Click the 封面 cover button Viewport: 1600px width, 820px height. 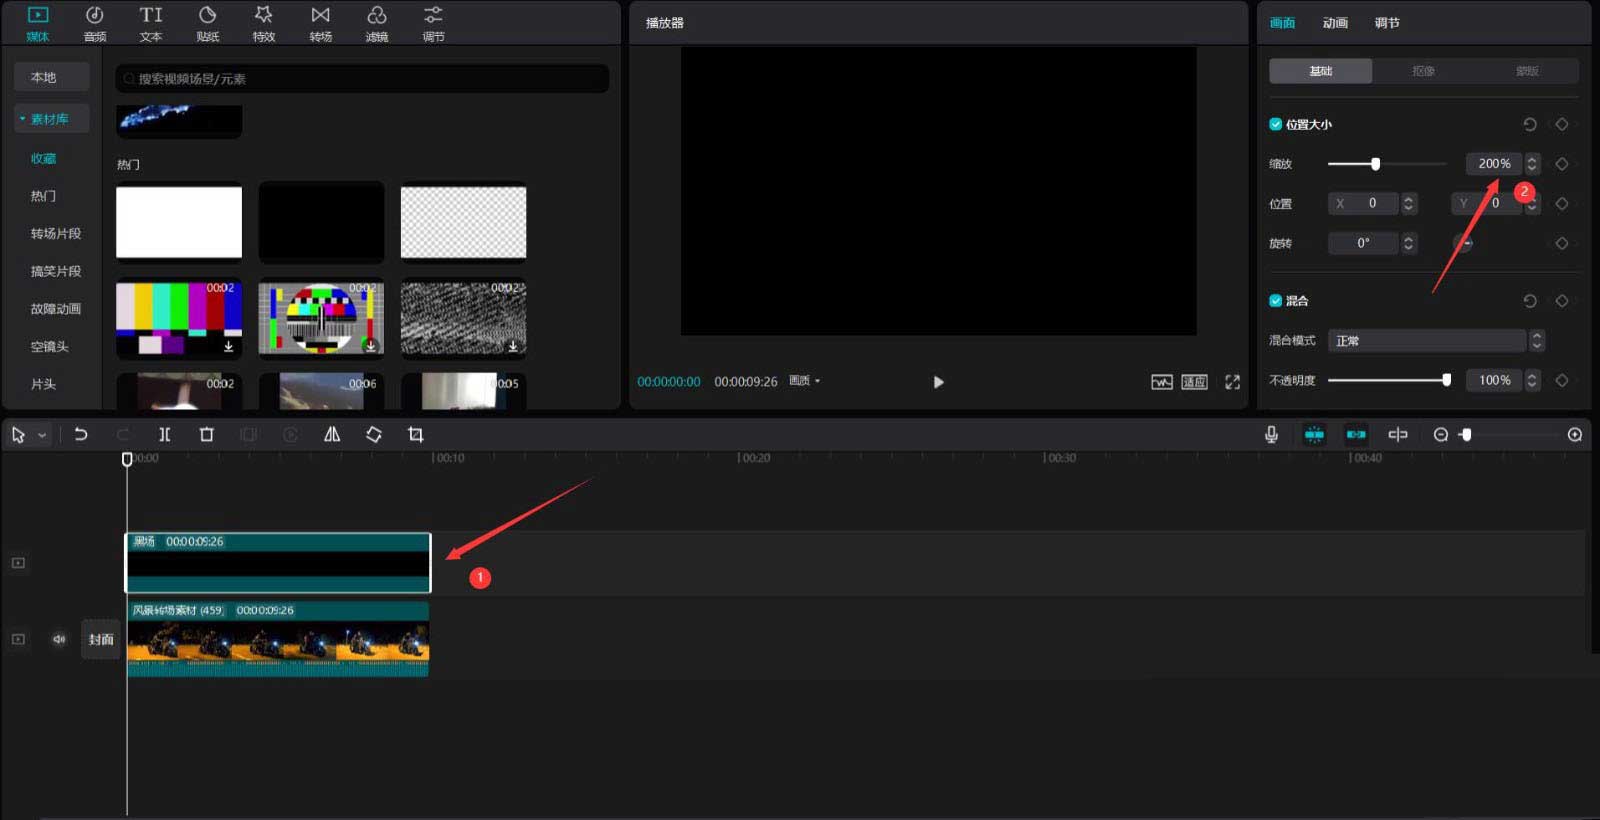[x=101, y=639]
